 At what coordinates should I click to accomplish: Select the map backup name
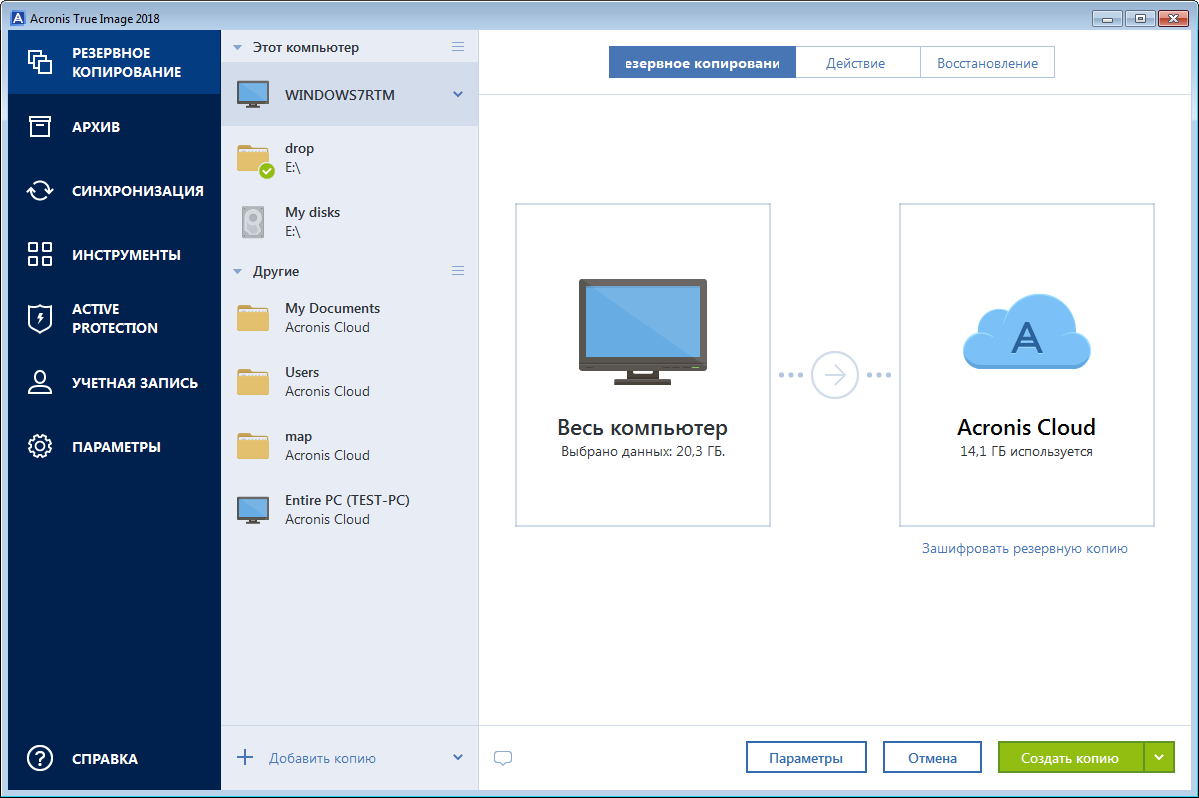click(298, 436)
